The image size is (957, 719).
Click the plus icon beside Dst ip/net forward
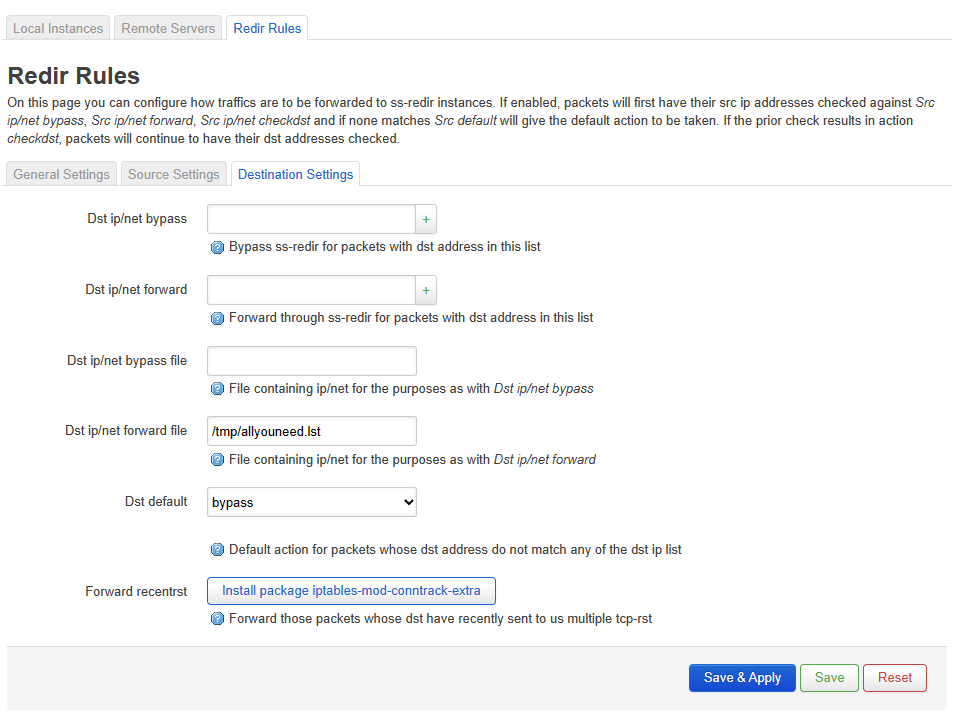pos(426,290)
